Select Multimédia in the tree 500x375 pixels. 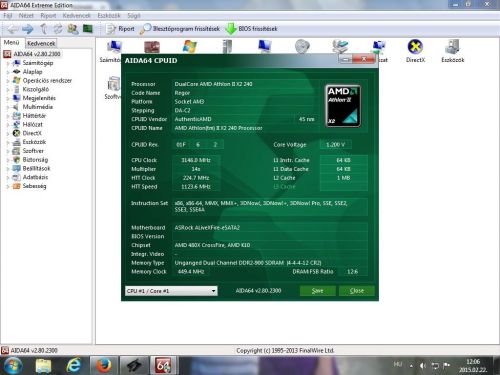coord(38,107)
